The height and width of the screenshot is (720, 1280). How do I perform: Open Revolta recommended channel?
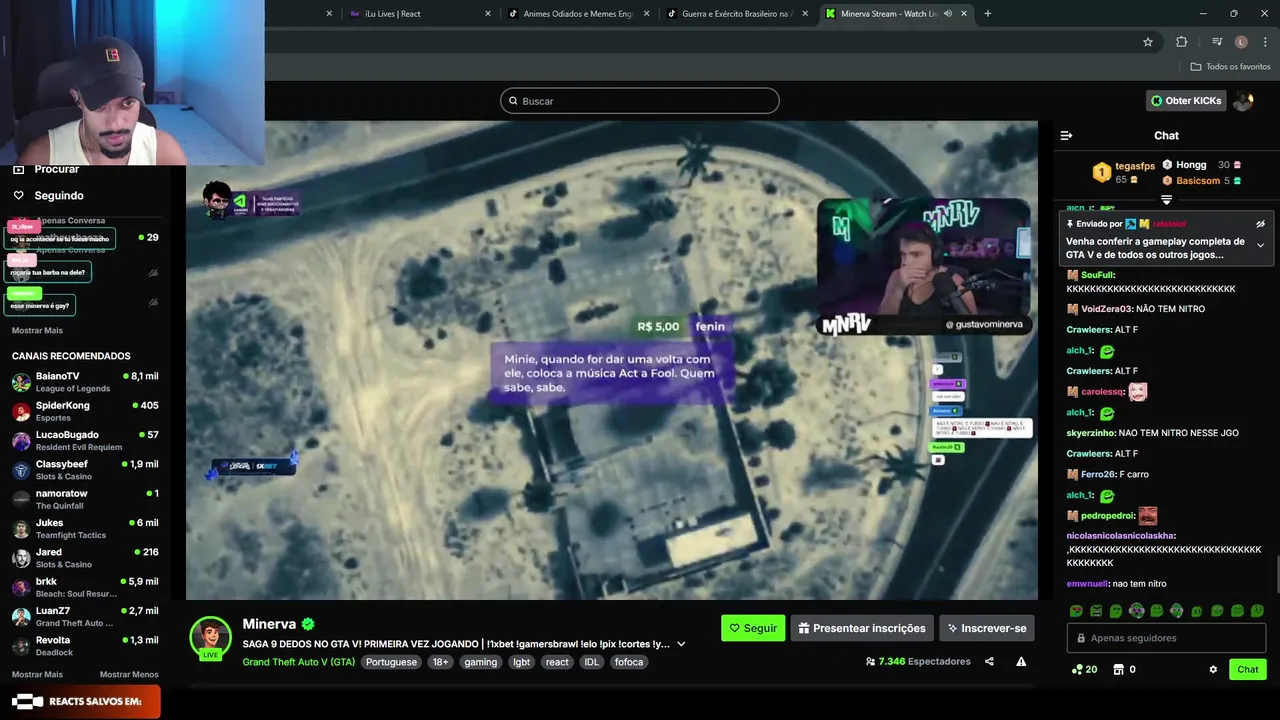[x=85, y=646]
